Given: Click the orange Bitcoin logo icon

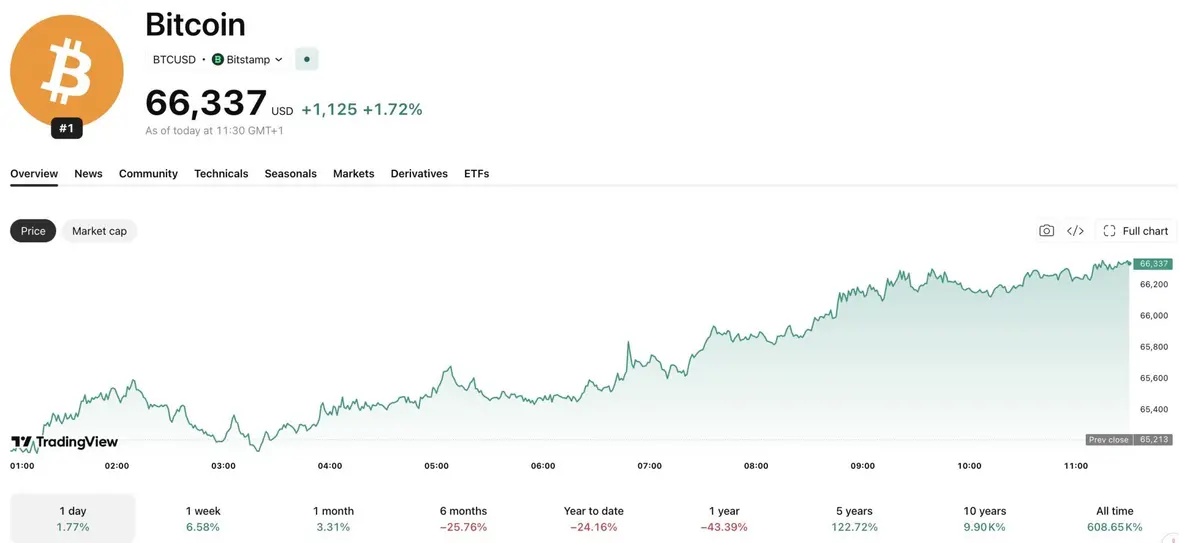Looking at the screenshot, I should tap(66, 71).
